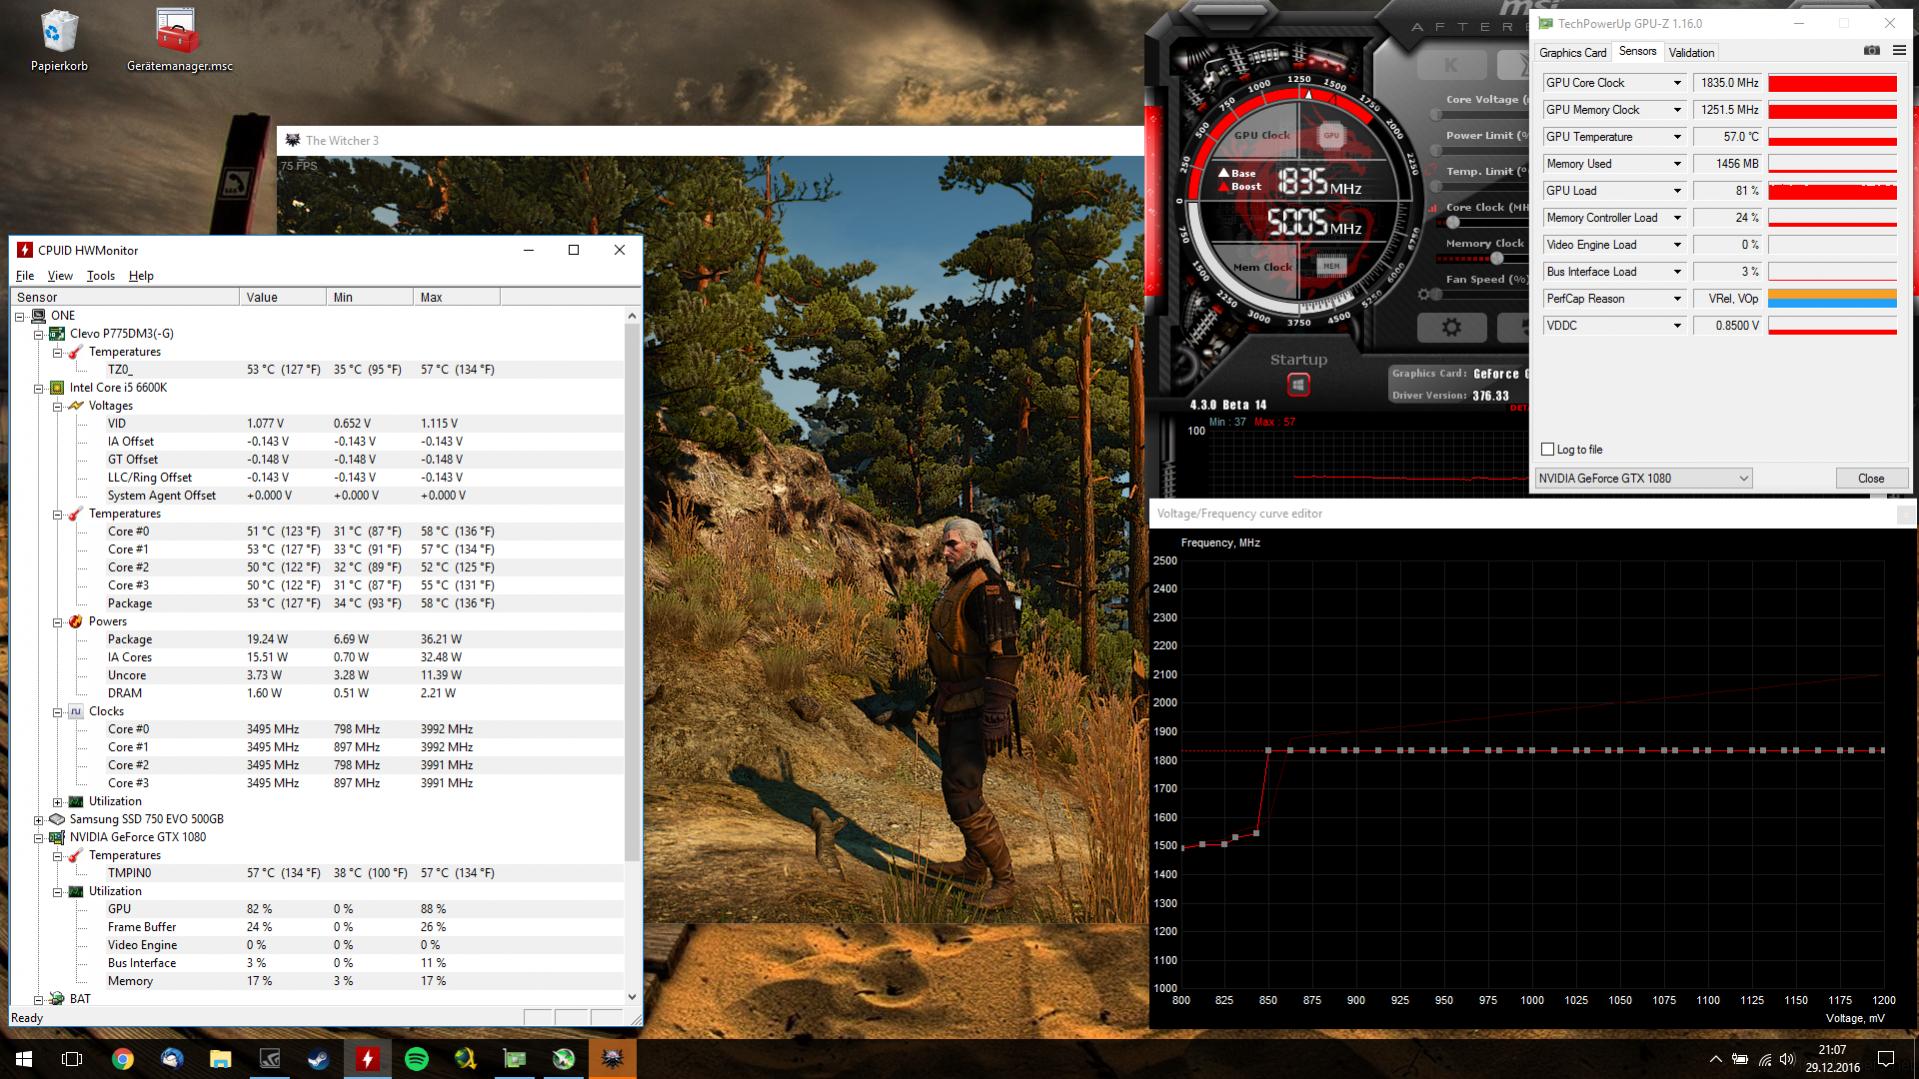Click the Core Clock slider handle
The height and width of the screenshot is (1079, 1919).
[x=1453, y=223]
